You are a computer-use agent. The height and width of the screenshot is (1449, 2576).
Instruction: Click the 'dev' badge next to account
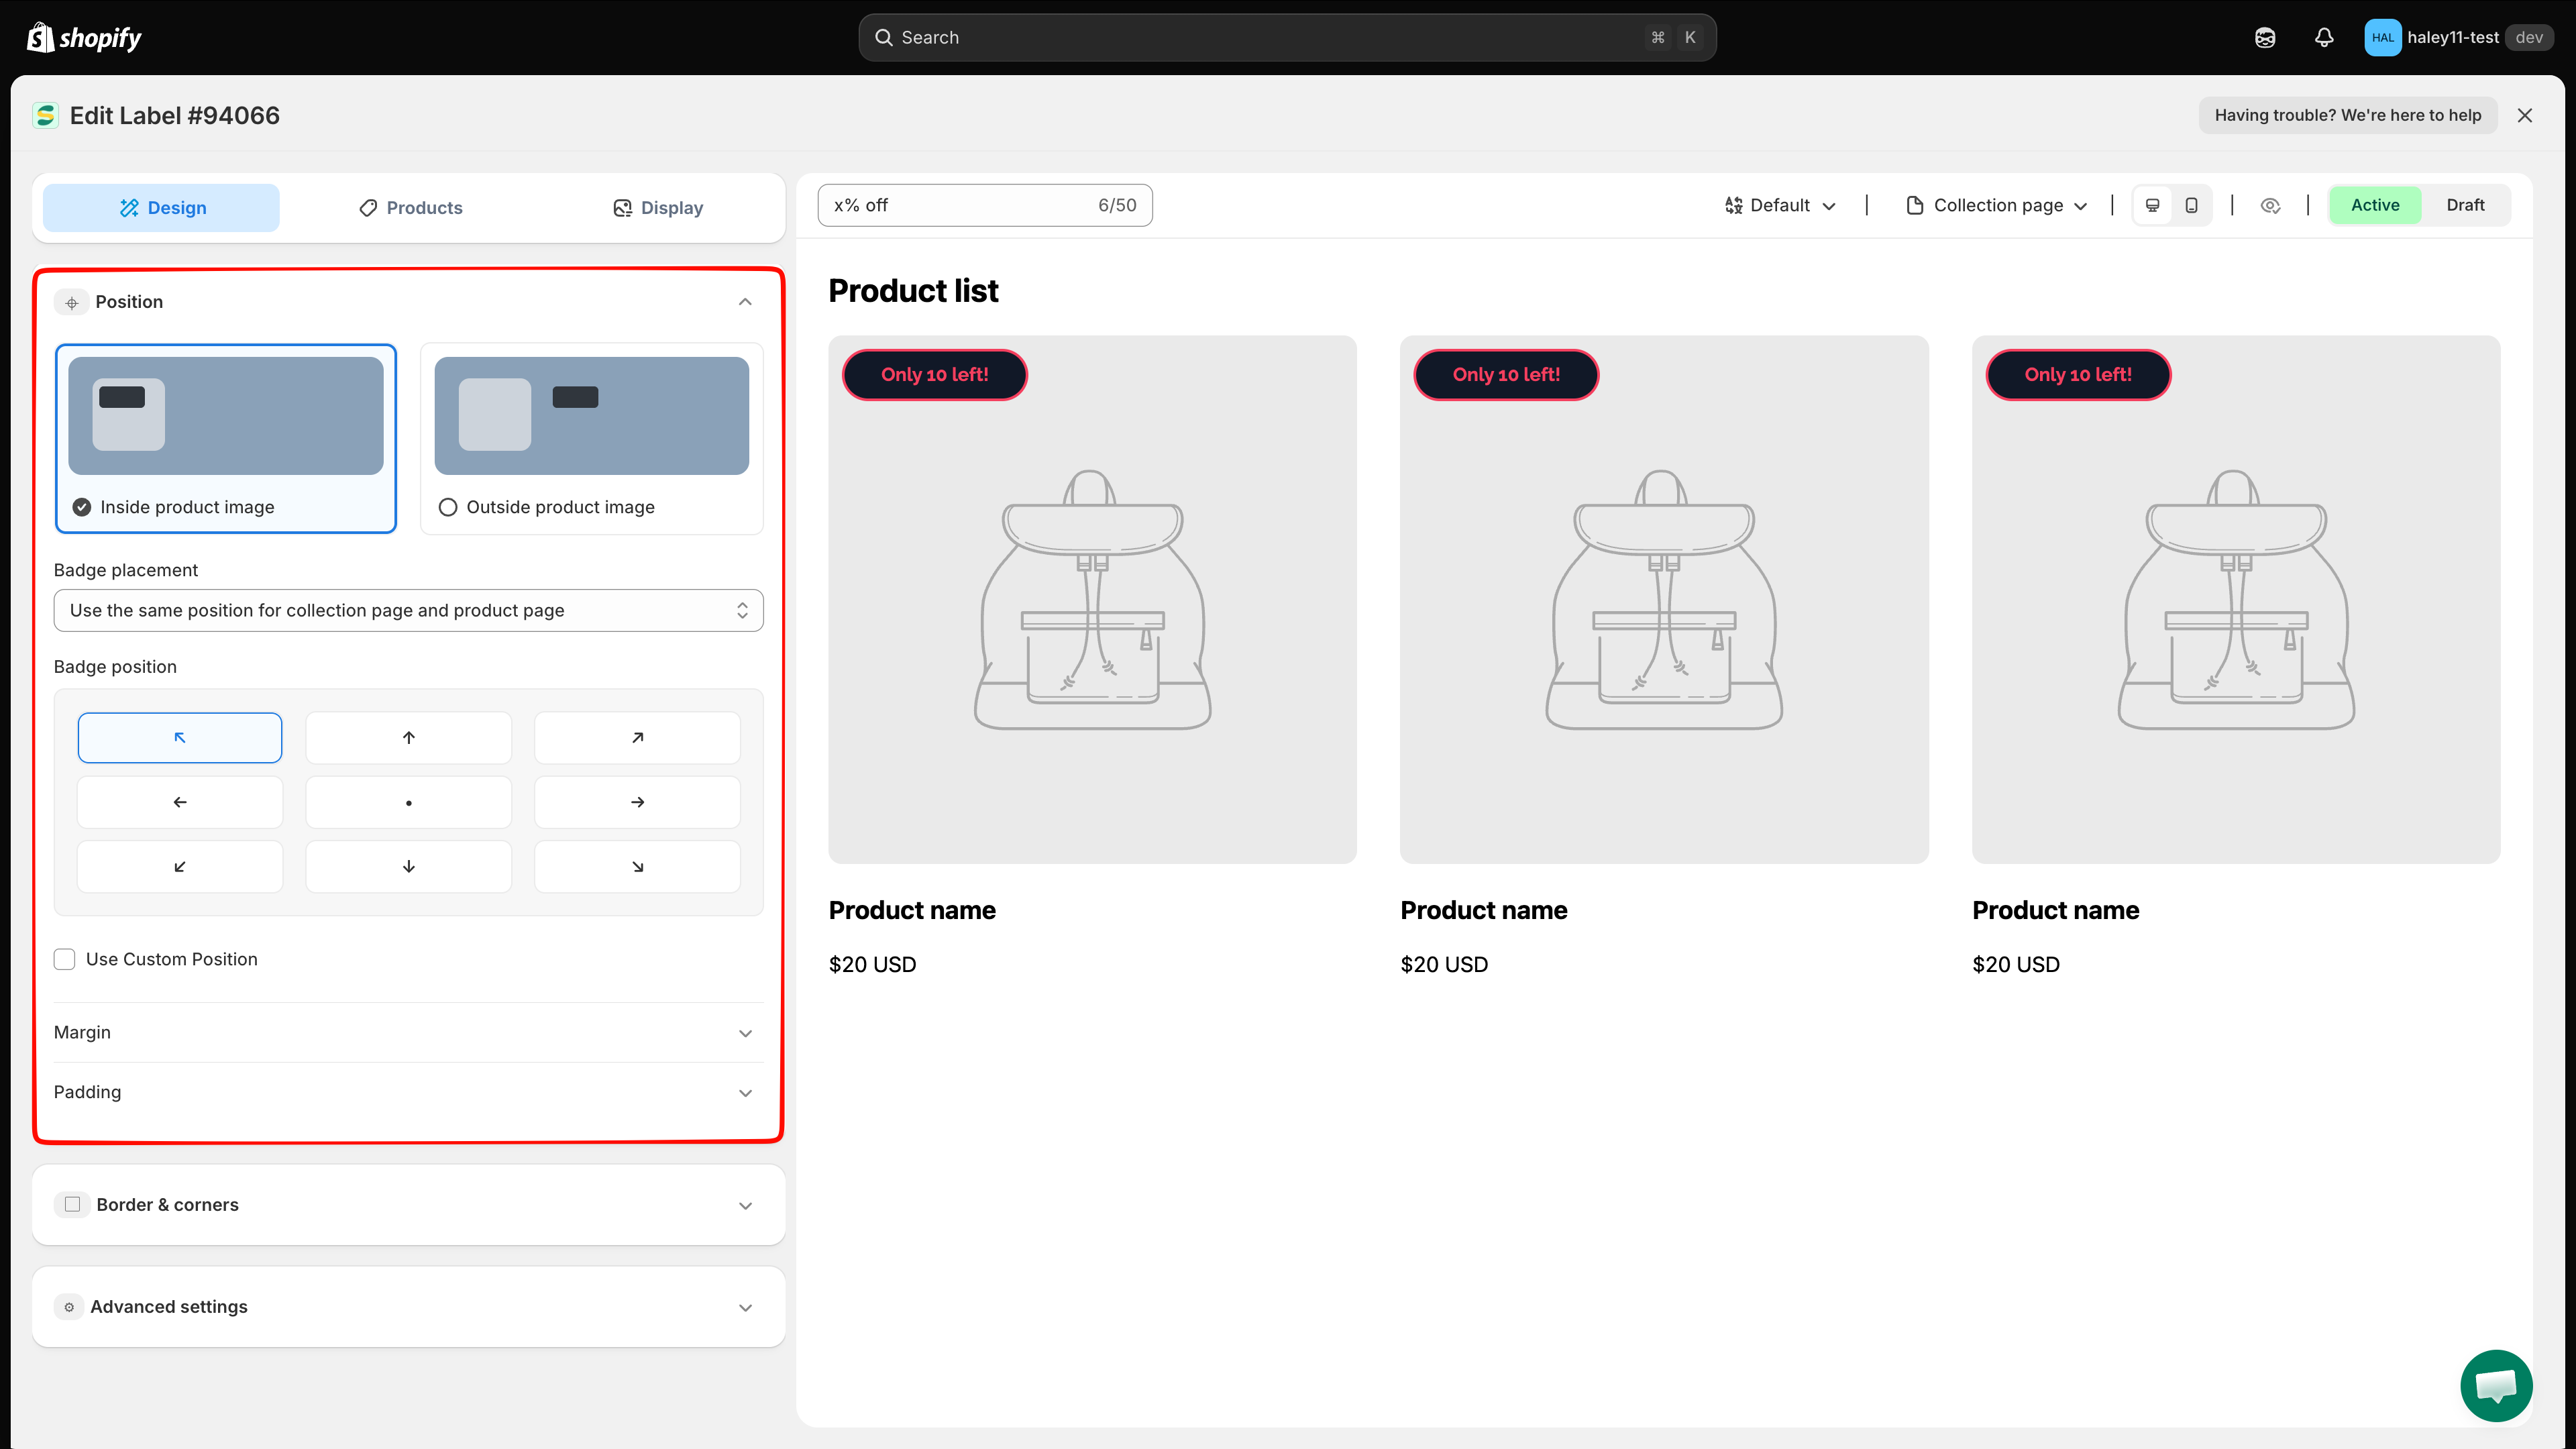pyautogui.click(x=2529, y=38)
